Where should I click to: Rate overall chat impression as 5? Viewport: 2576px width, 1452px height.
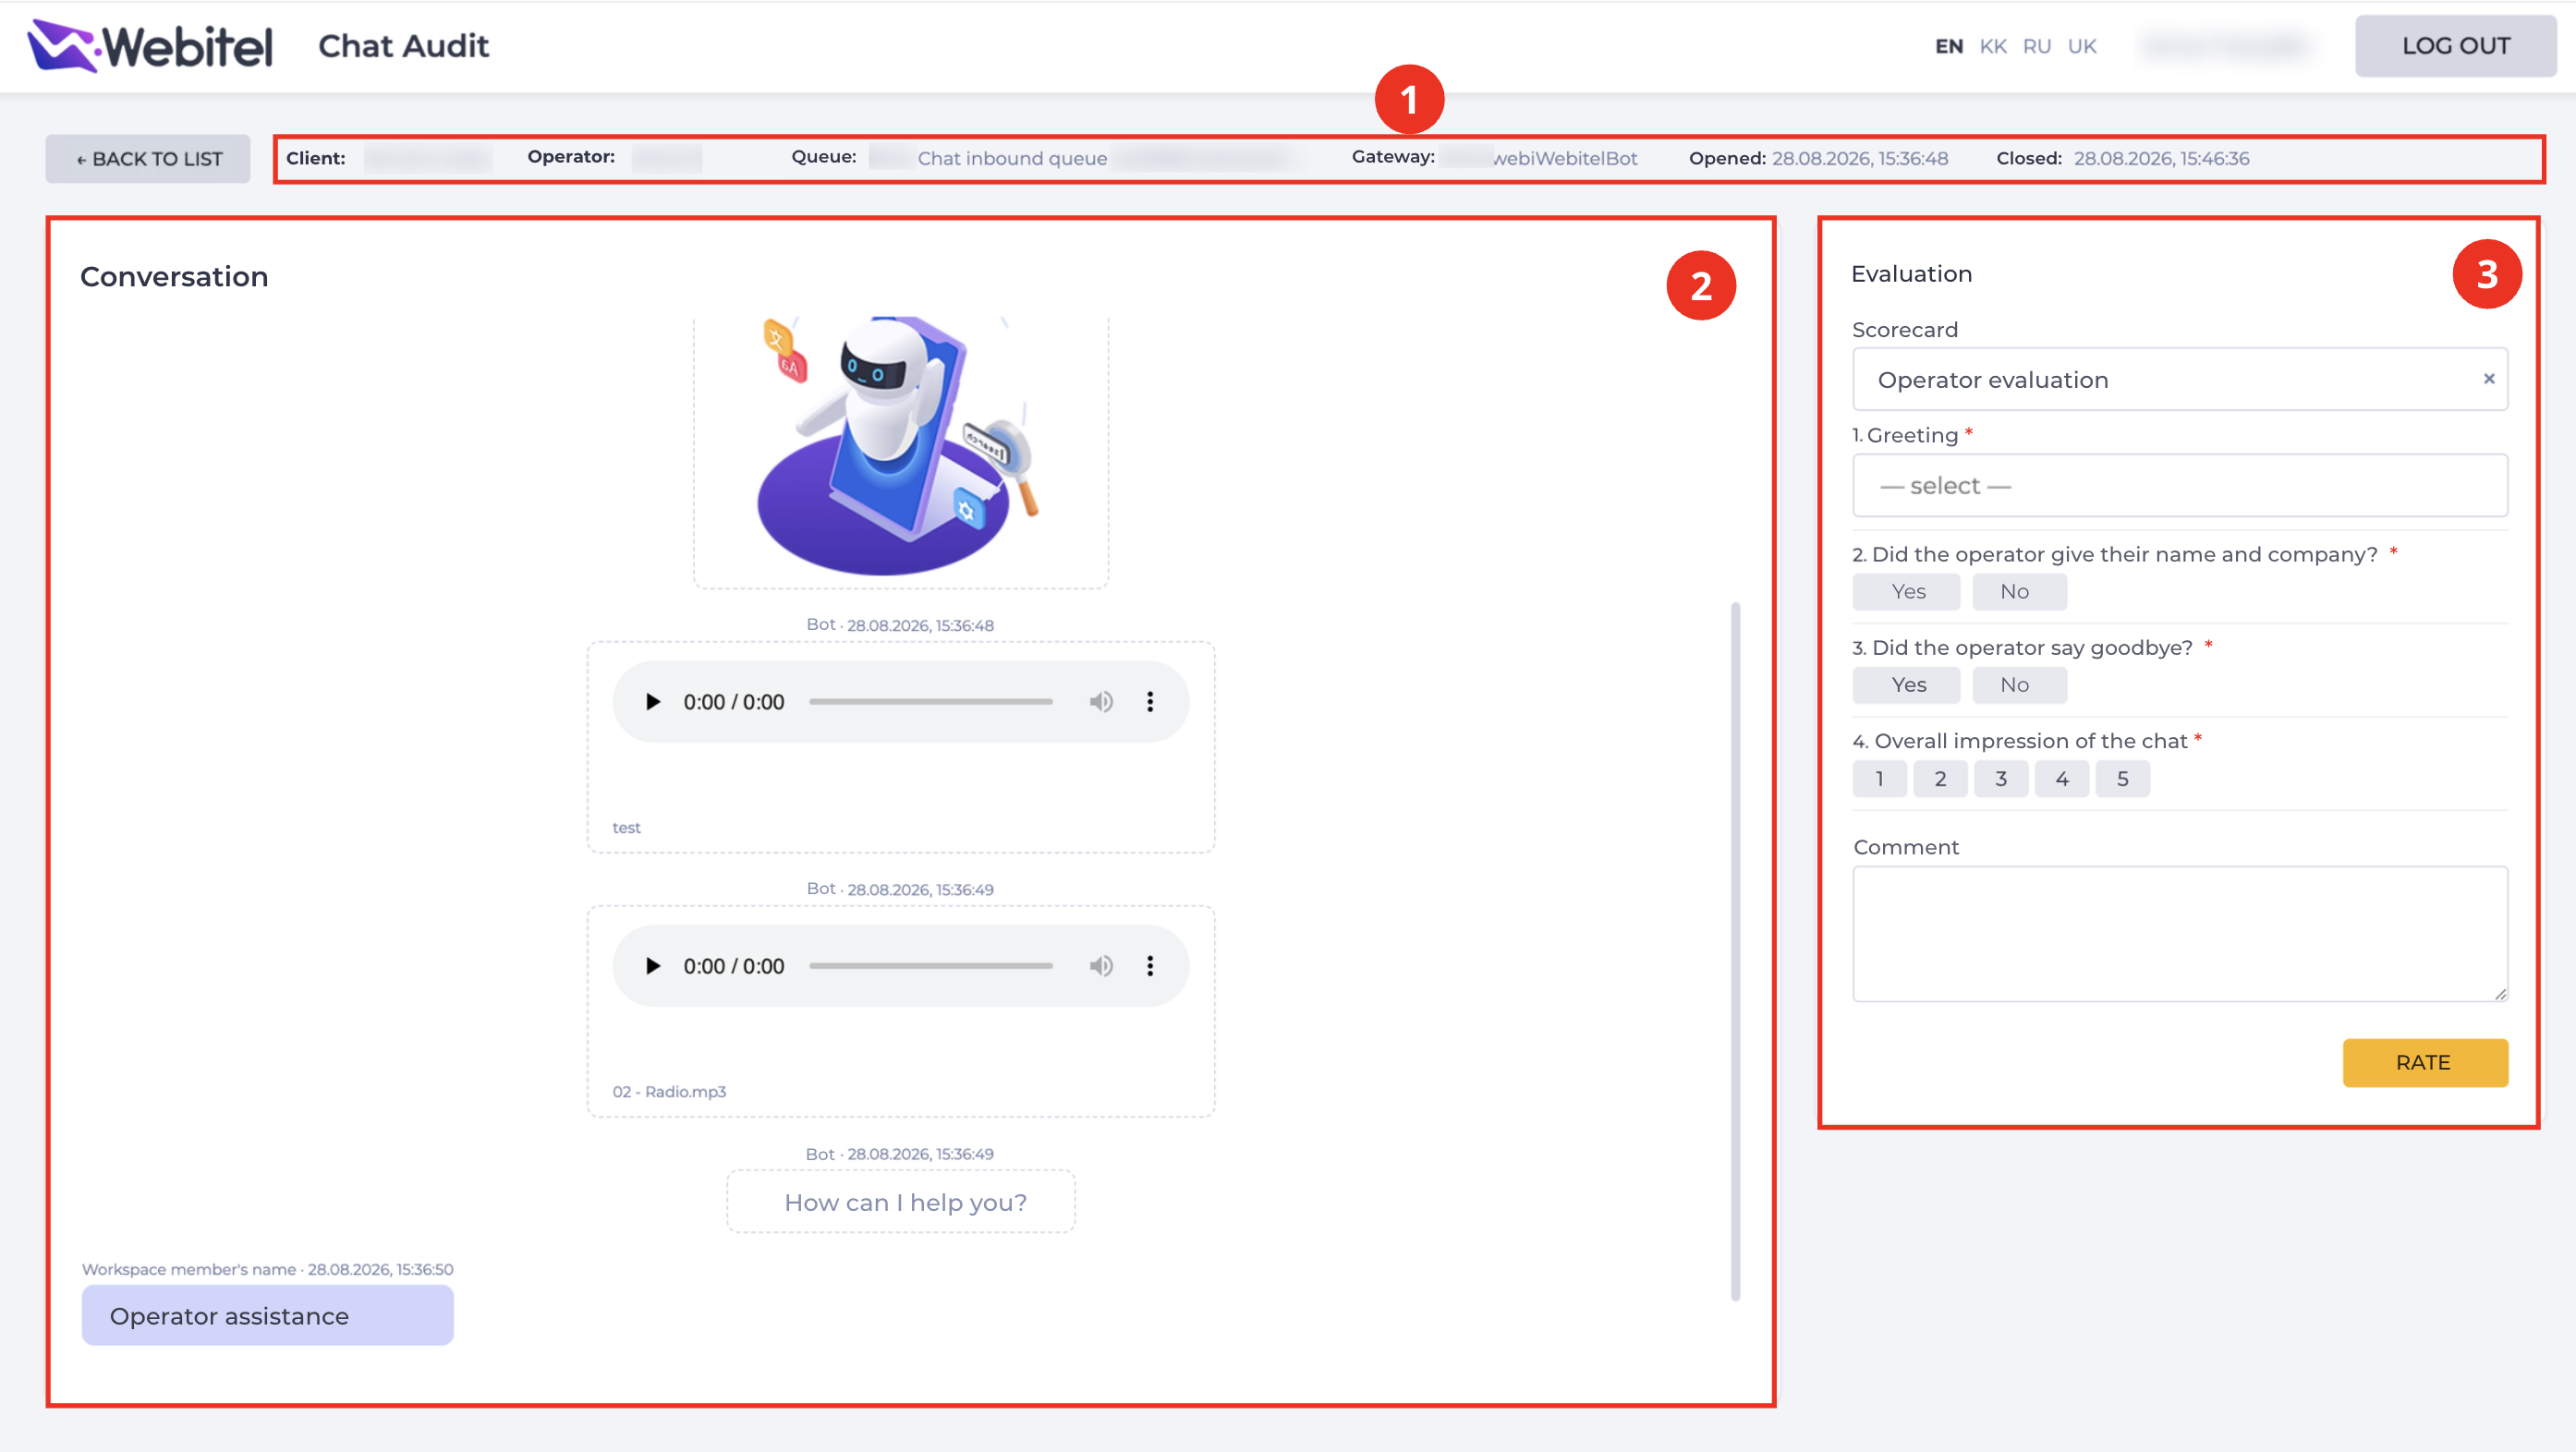coord(2123,779)
